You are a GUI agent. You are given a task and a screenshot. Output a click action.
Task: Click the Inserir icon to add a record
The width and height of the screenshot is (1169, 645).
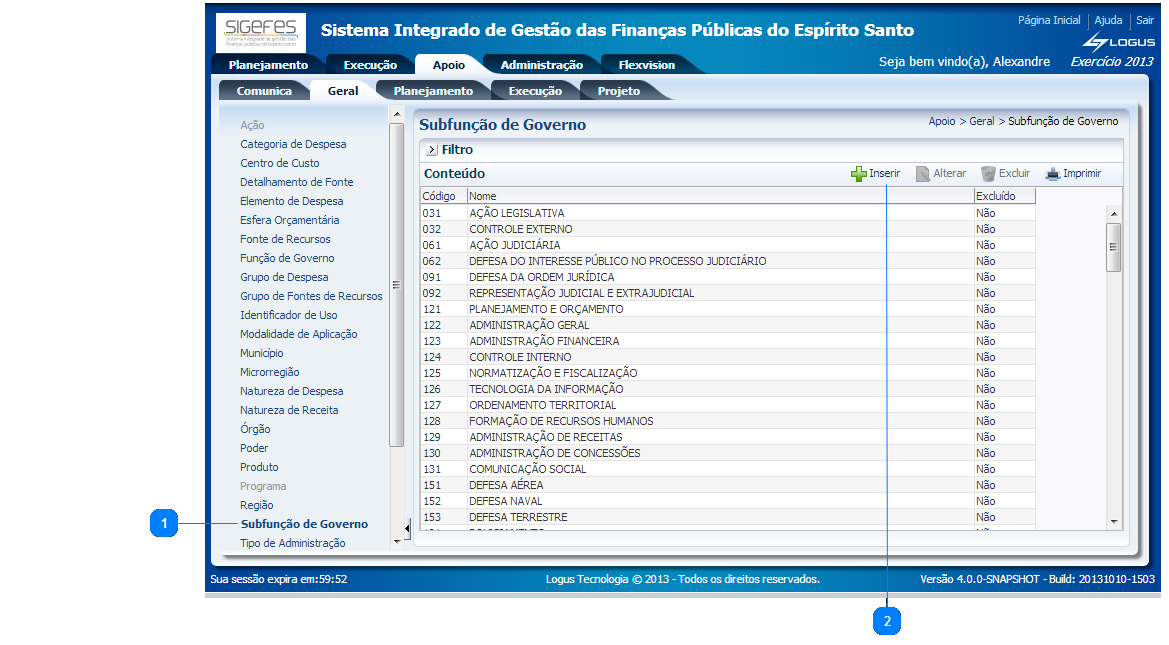click(874, 173)
